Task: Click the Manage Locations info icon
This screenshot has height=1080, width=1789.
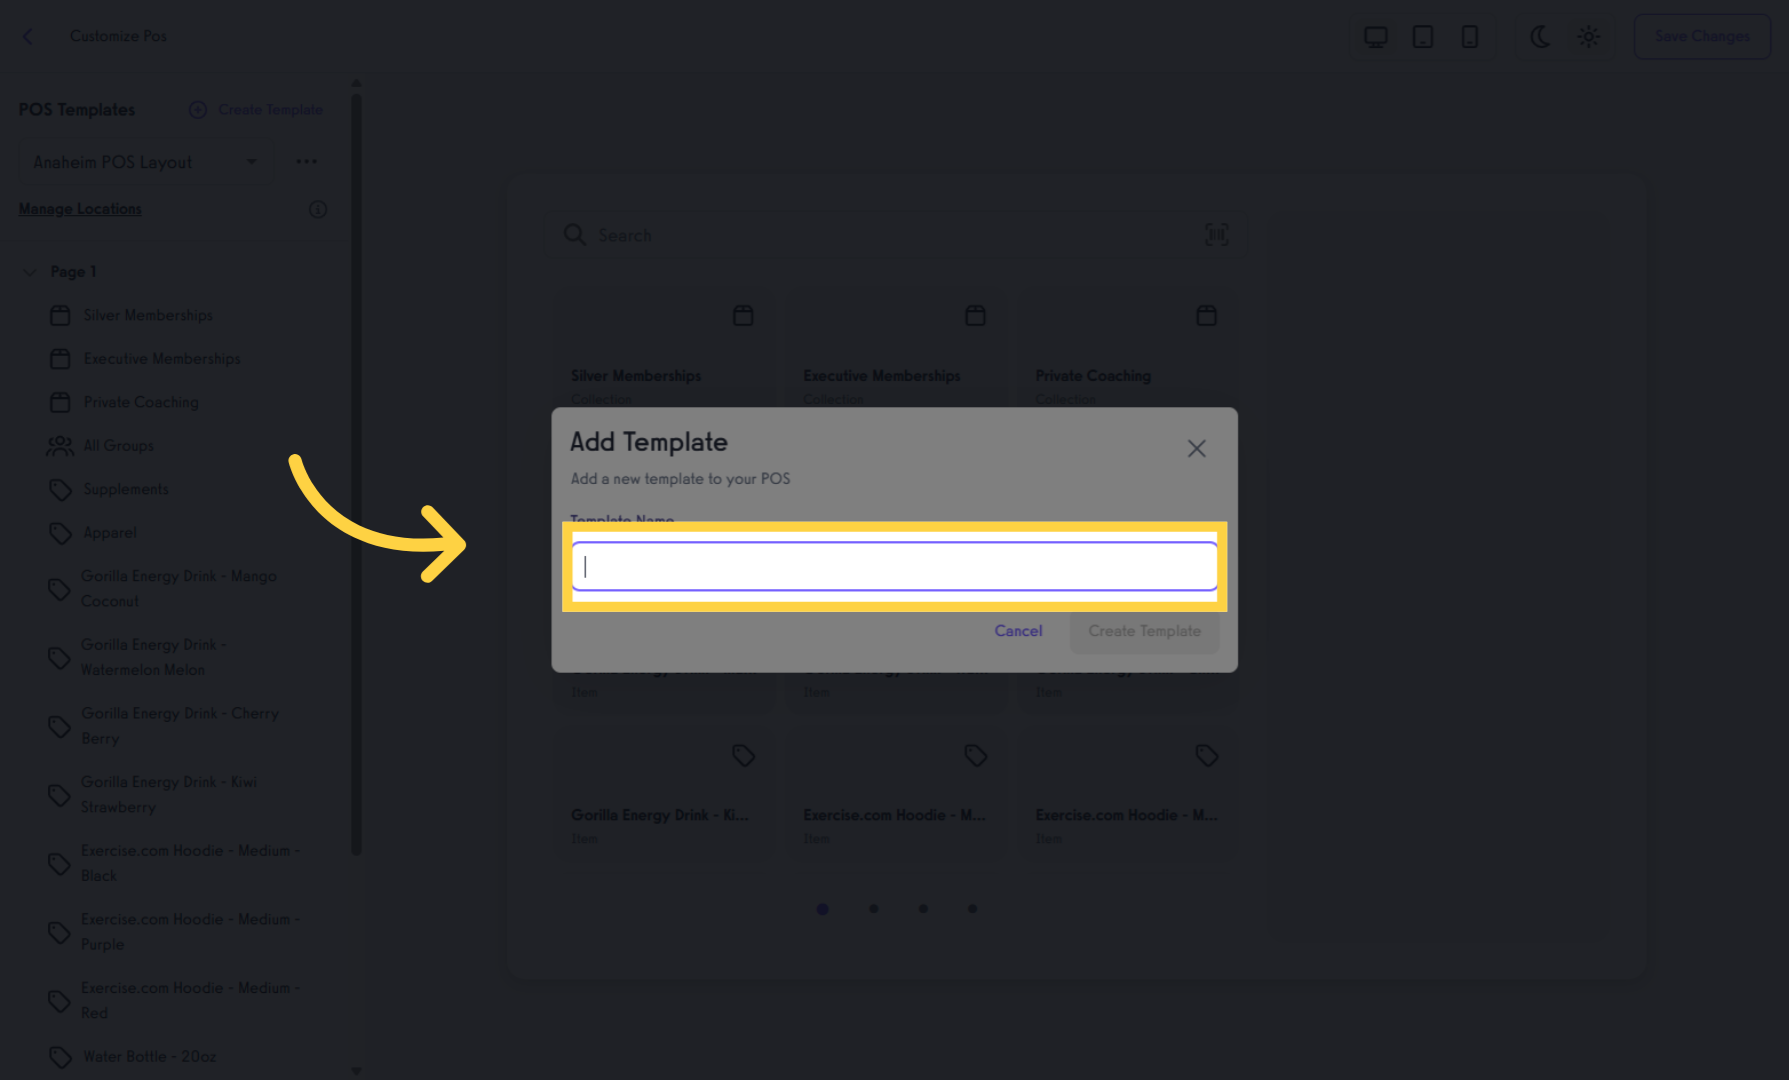Action: [318, 209]
